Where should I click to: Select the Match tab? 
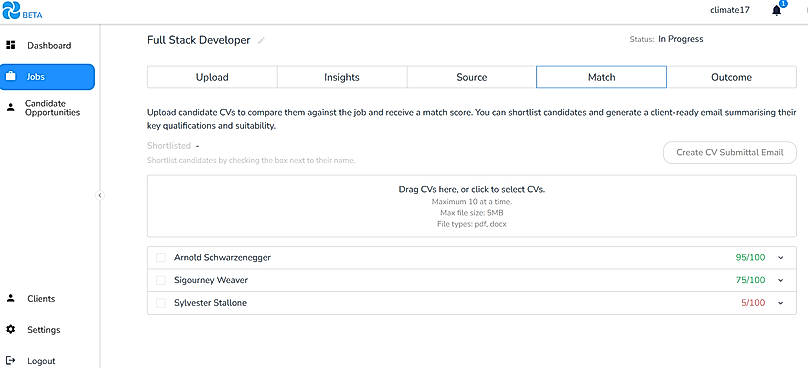click(601, 77)
